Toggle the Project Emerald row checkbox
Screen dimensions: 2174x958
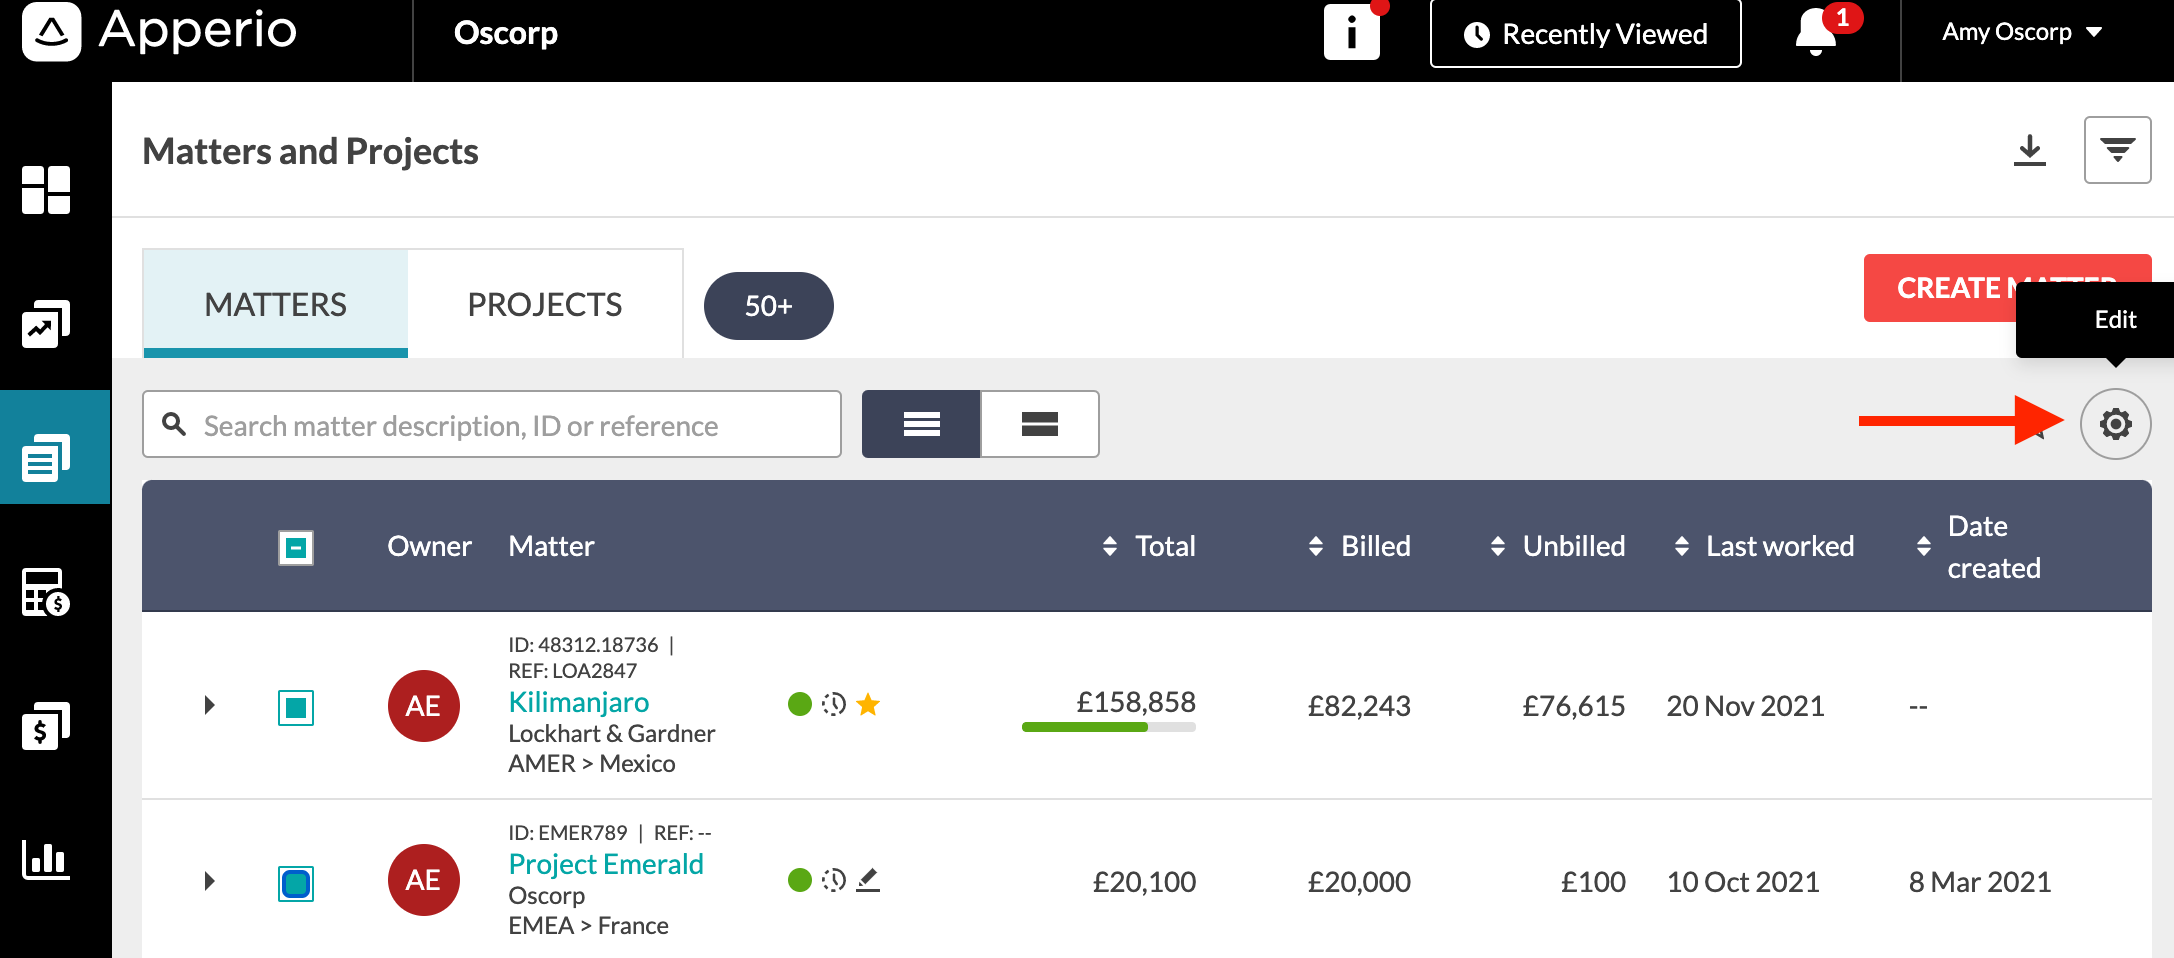pyautogui.click(x=296, y=884)
